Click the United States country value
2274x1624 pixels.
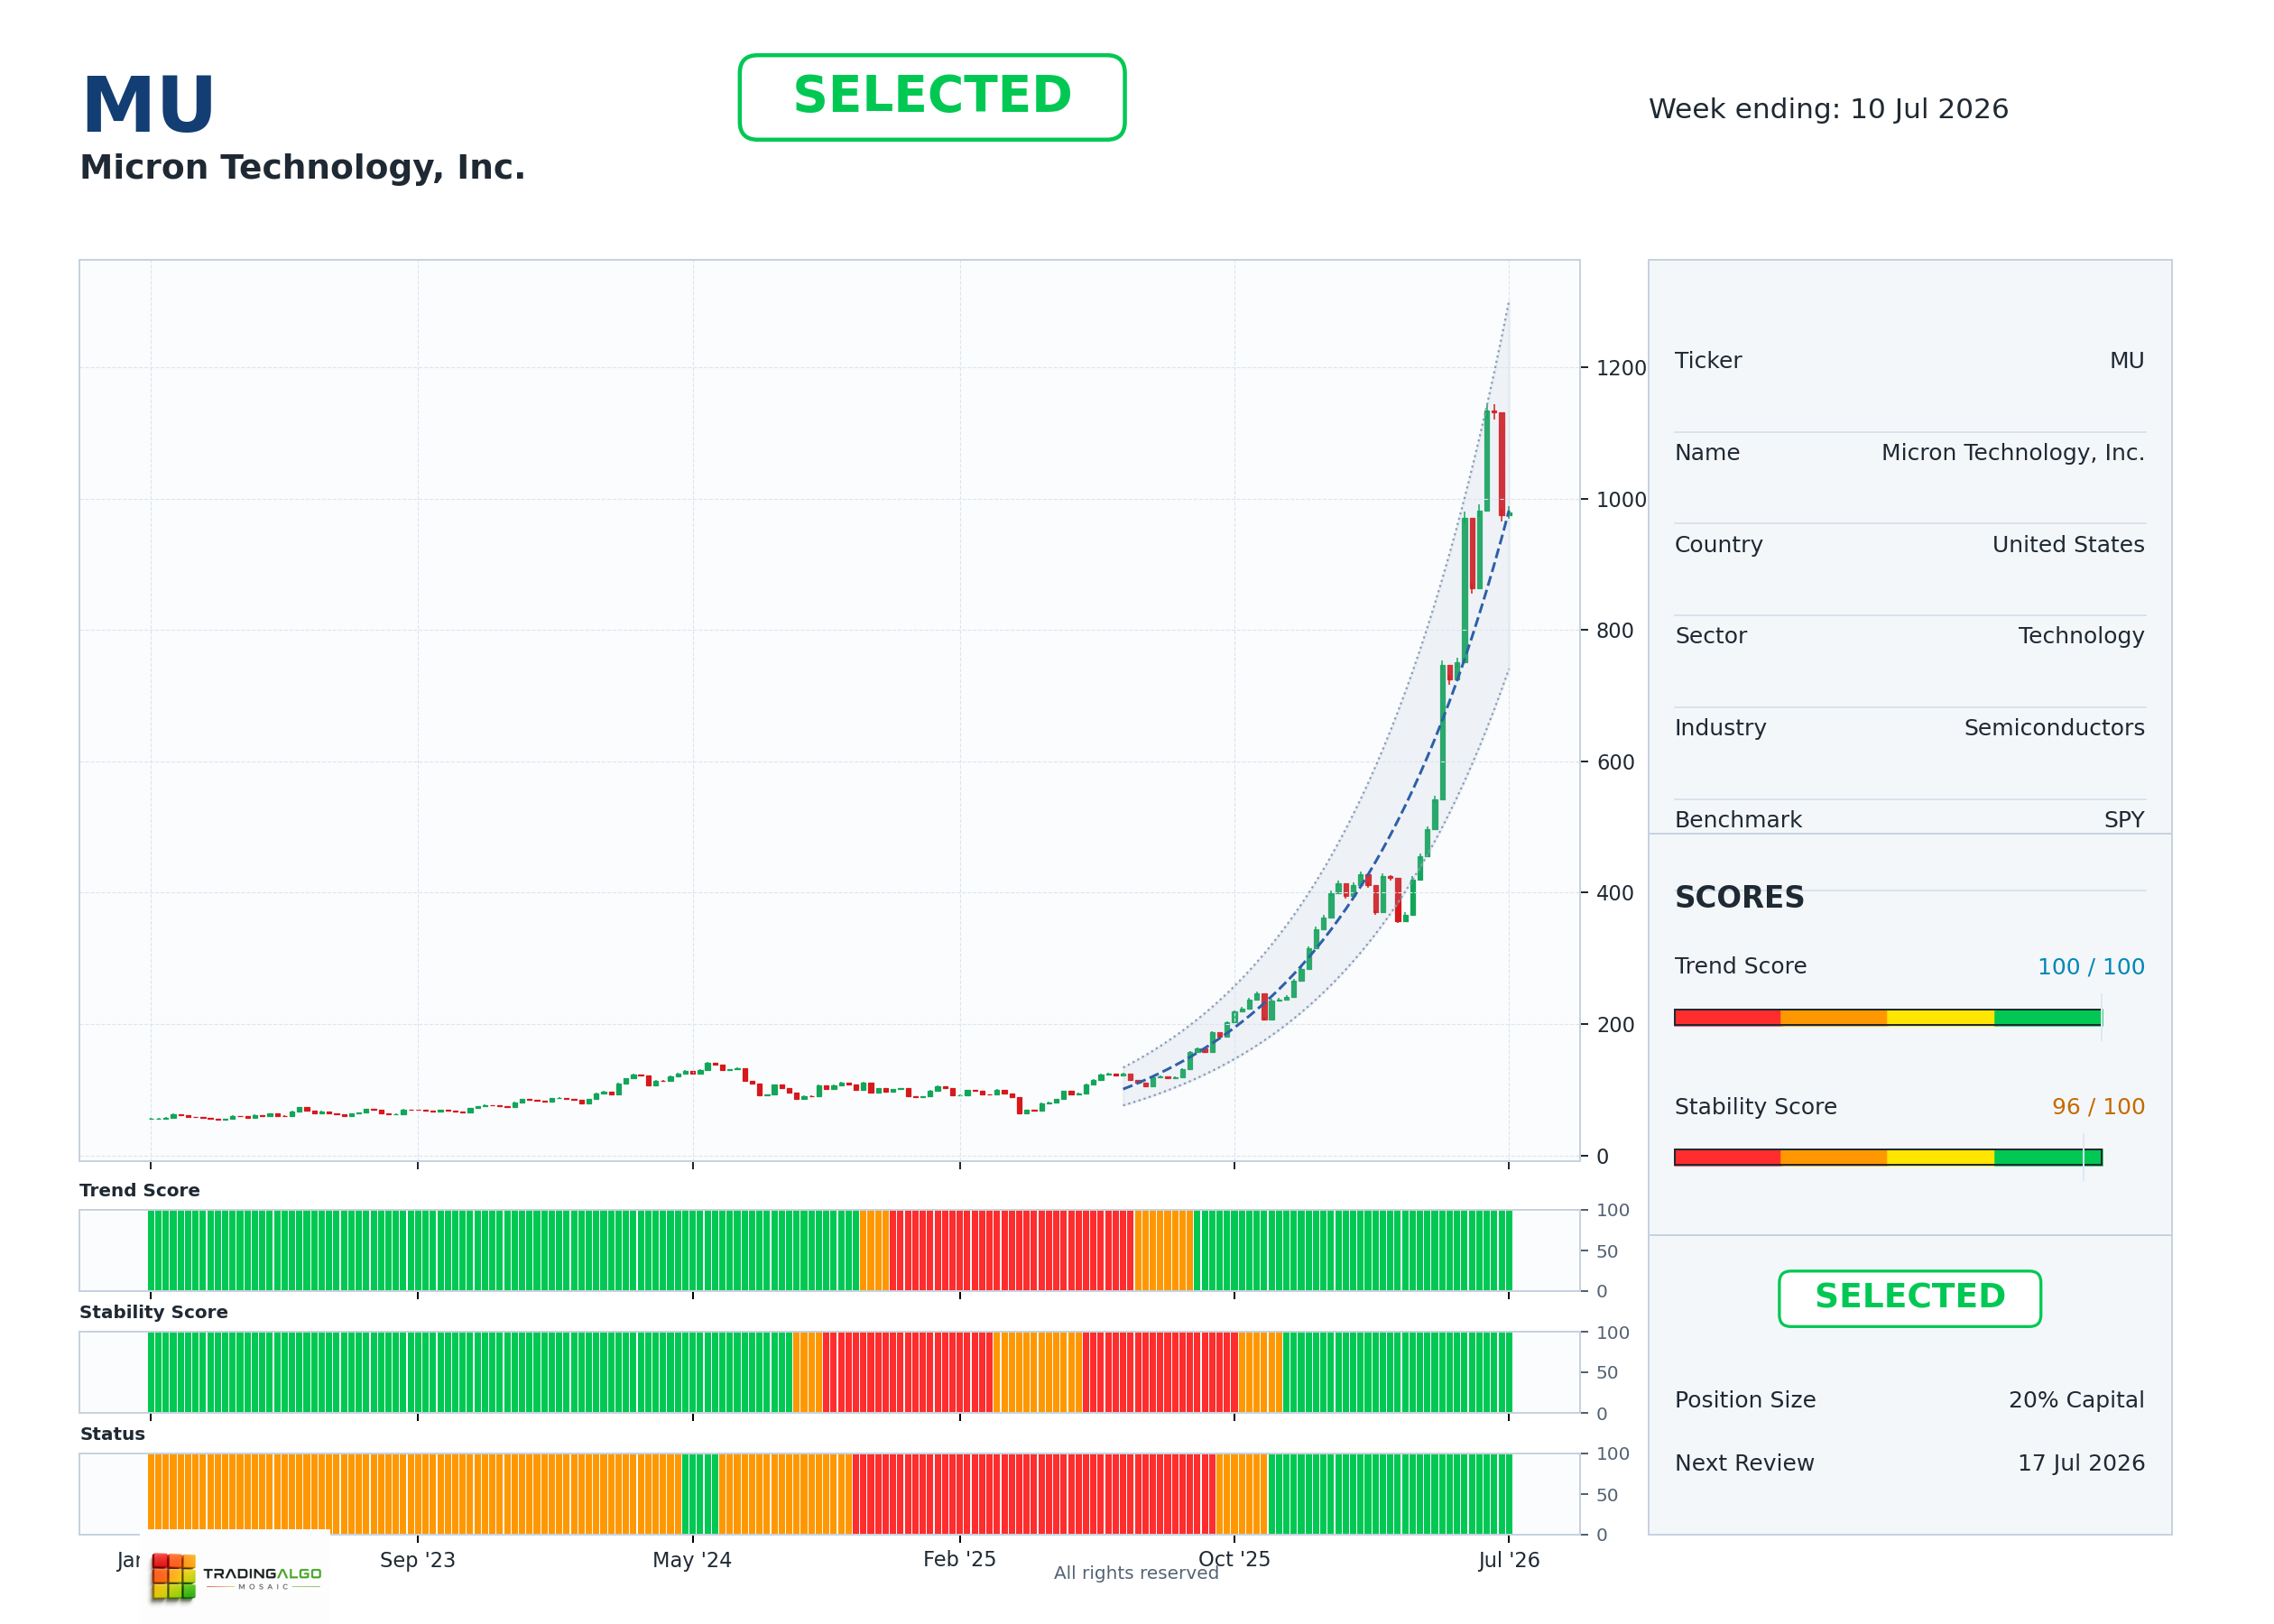(x=2068, y=545)
